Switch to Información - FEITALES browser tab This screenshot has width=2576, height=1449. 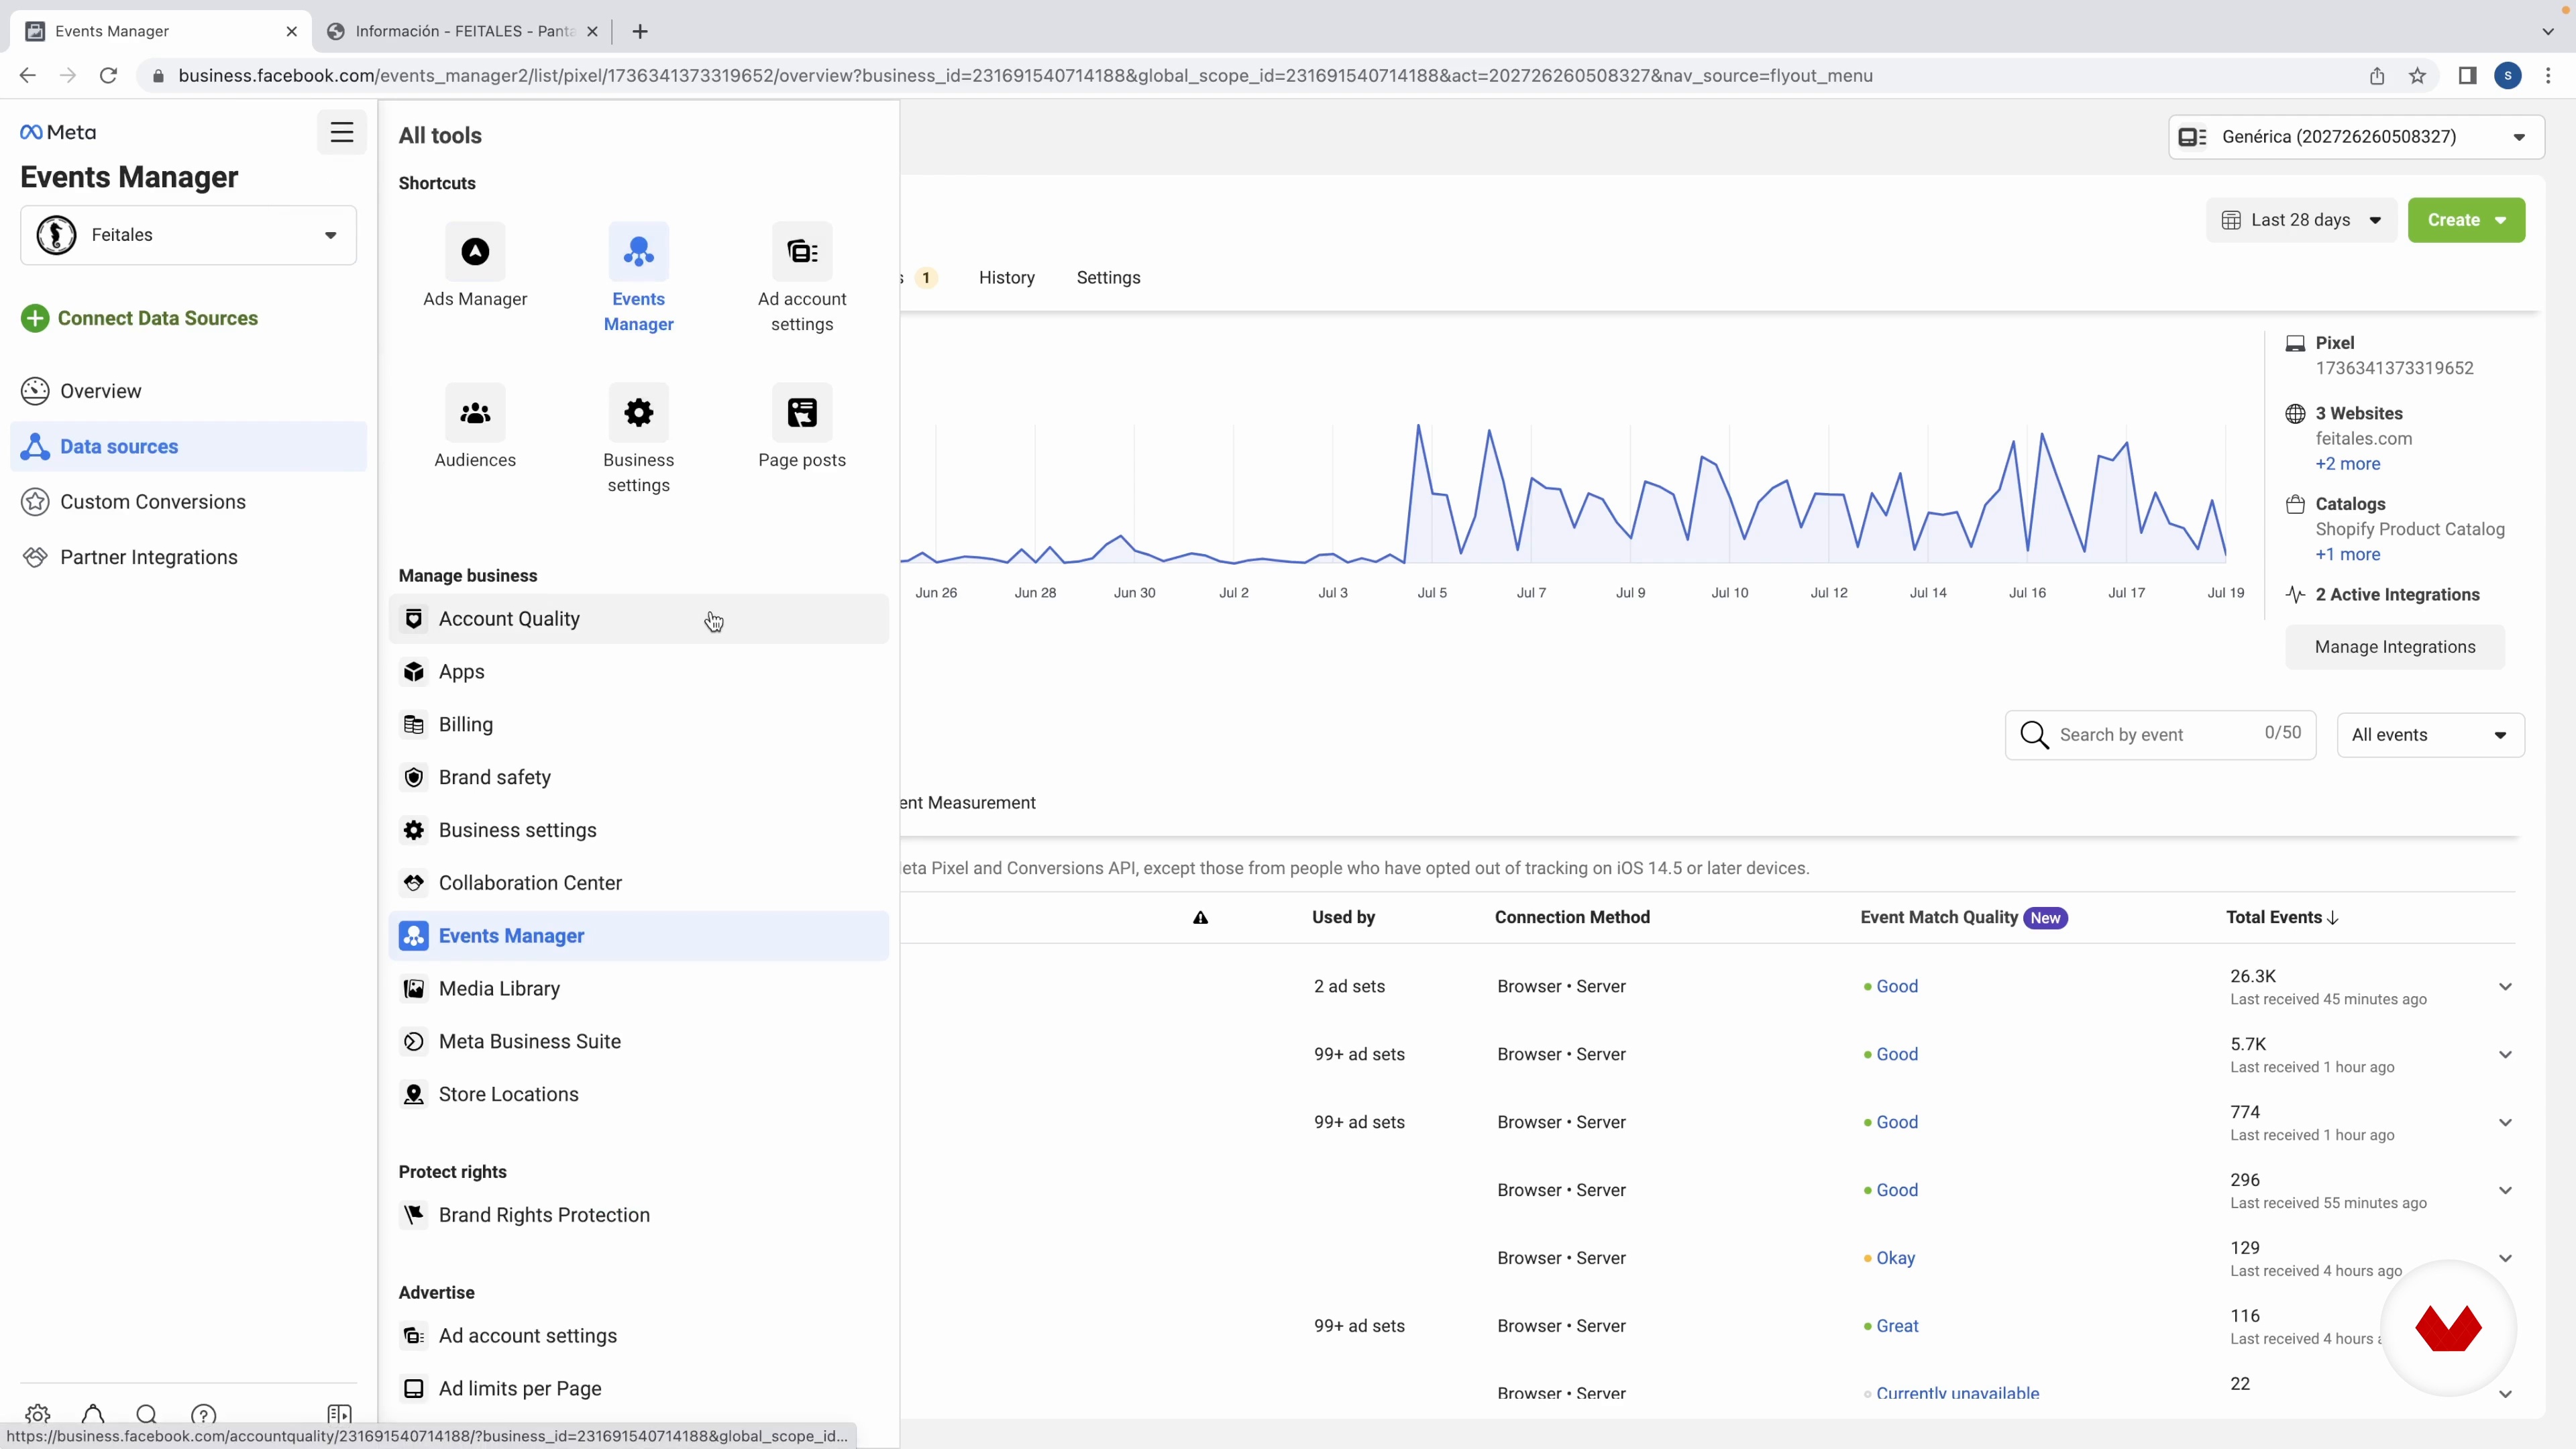463,31
